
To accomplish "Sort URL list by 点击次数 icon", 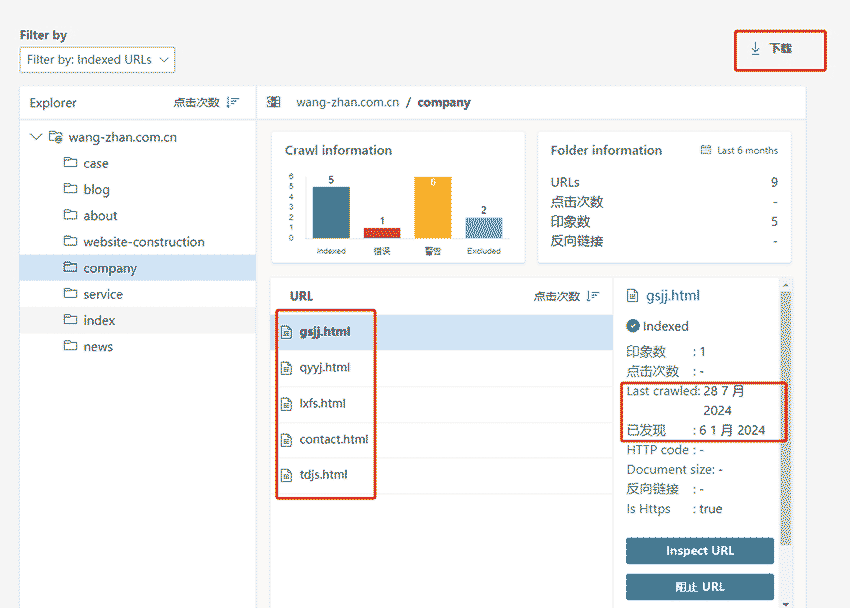I will point(593,296).
